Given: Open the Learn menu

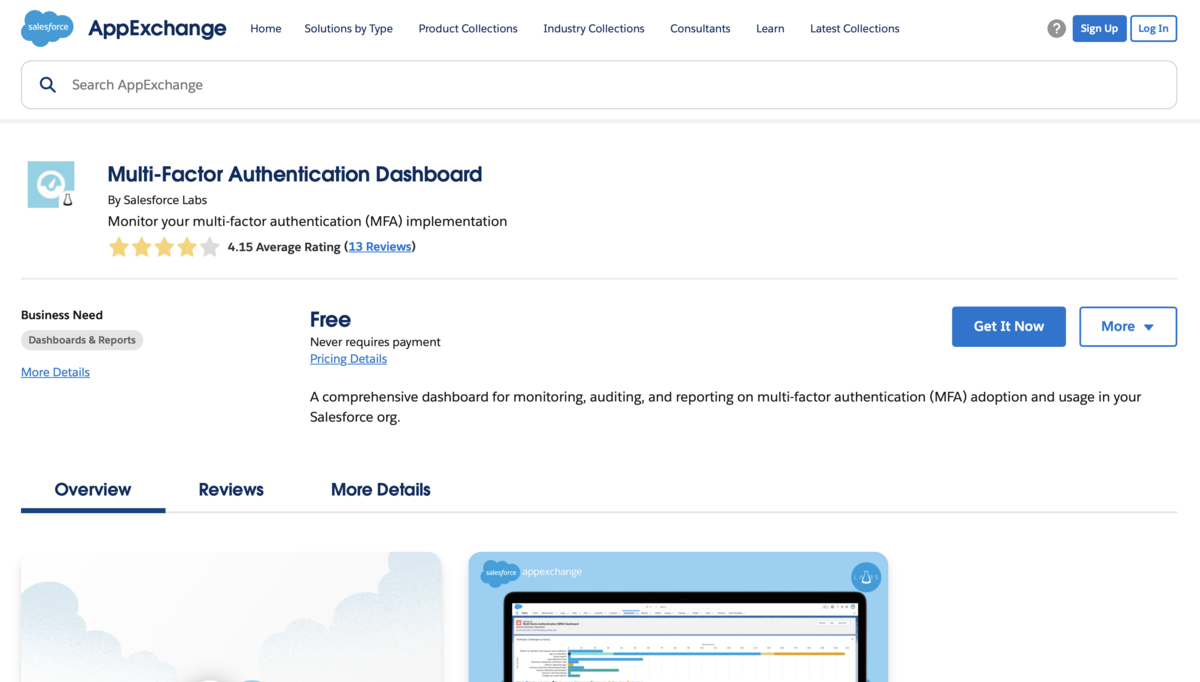Looking at the screenshot, I should coord(770,28).
